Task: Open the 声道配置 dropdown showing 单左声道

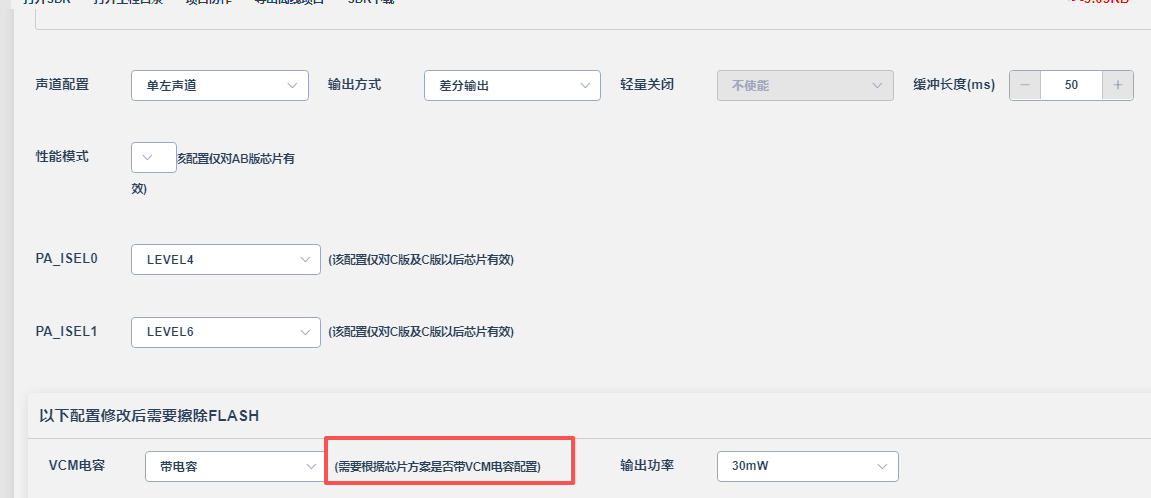Action: tap(219, 85)
